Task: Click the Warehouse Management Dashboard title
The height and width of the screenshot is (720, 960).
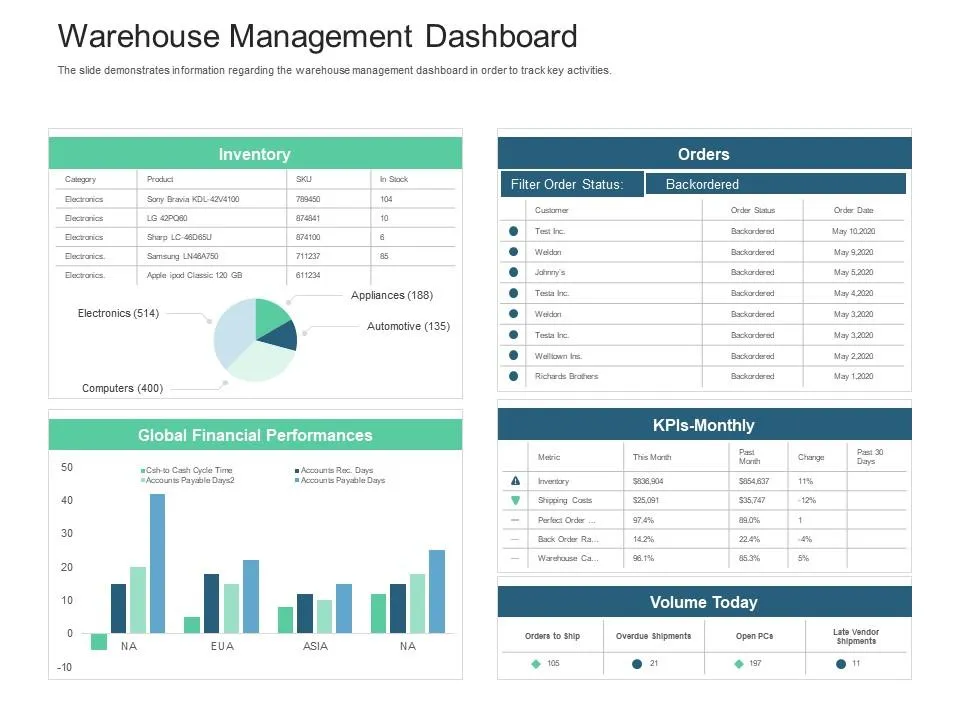Action: (317, 36)
